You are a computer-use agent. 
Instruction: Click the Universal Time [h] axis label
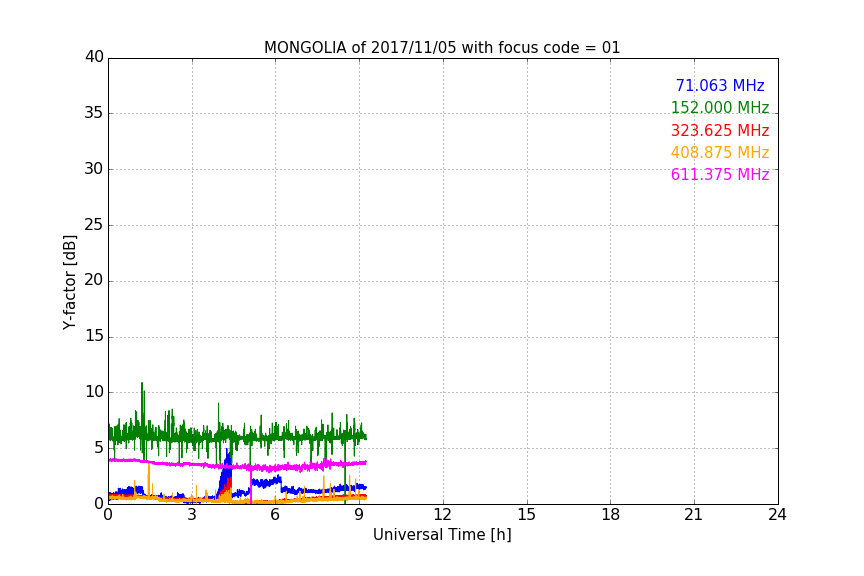click(x=442, y=535)
